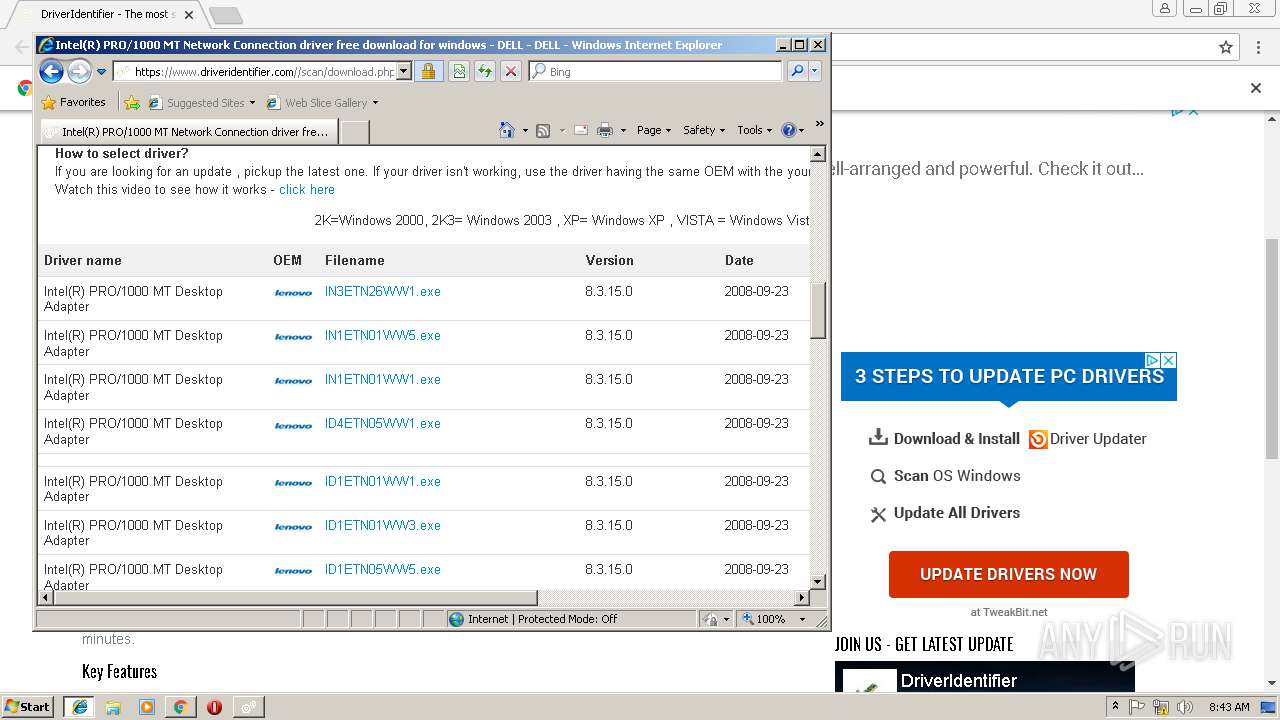Viewport: 1280px width, 720px height.
Task: Follow the 'click here' video link
Action: point(307,189)
